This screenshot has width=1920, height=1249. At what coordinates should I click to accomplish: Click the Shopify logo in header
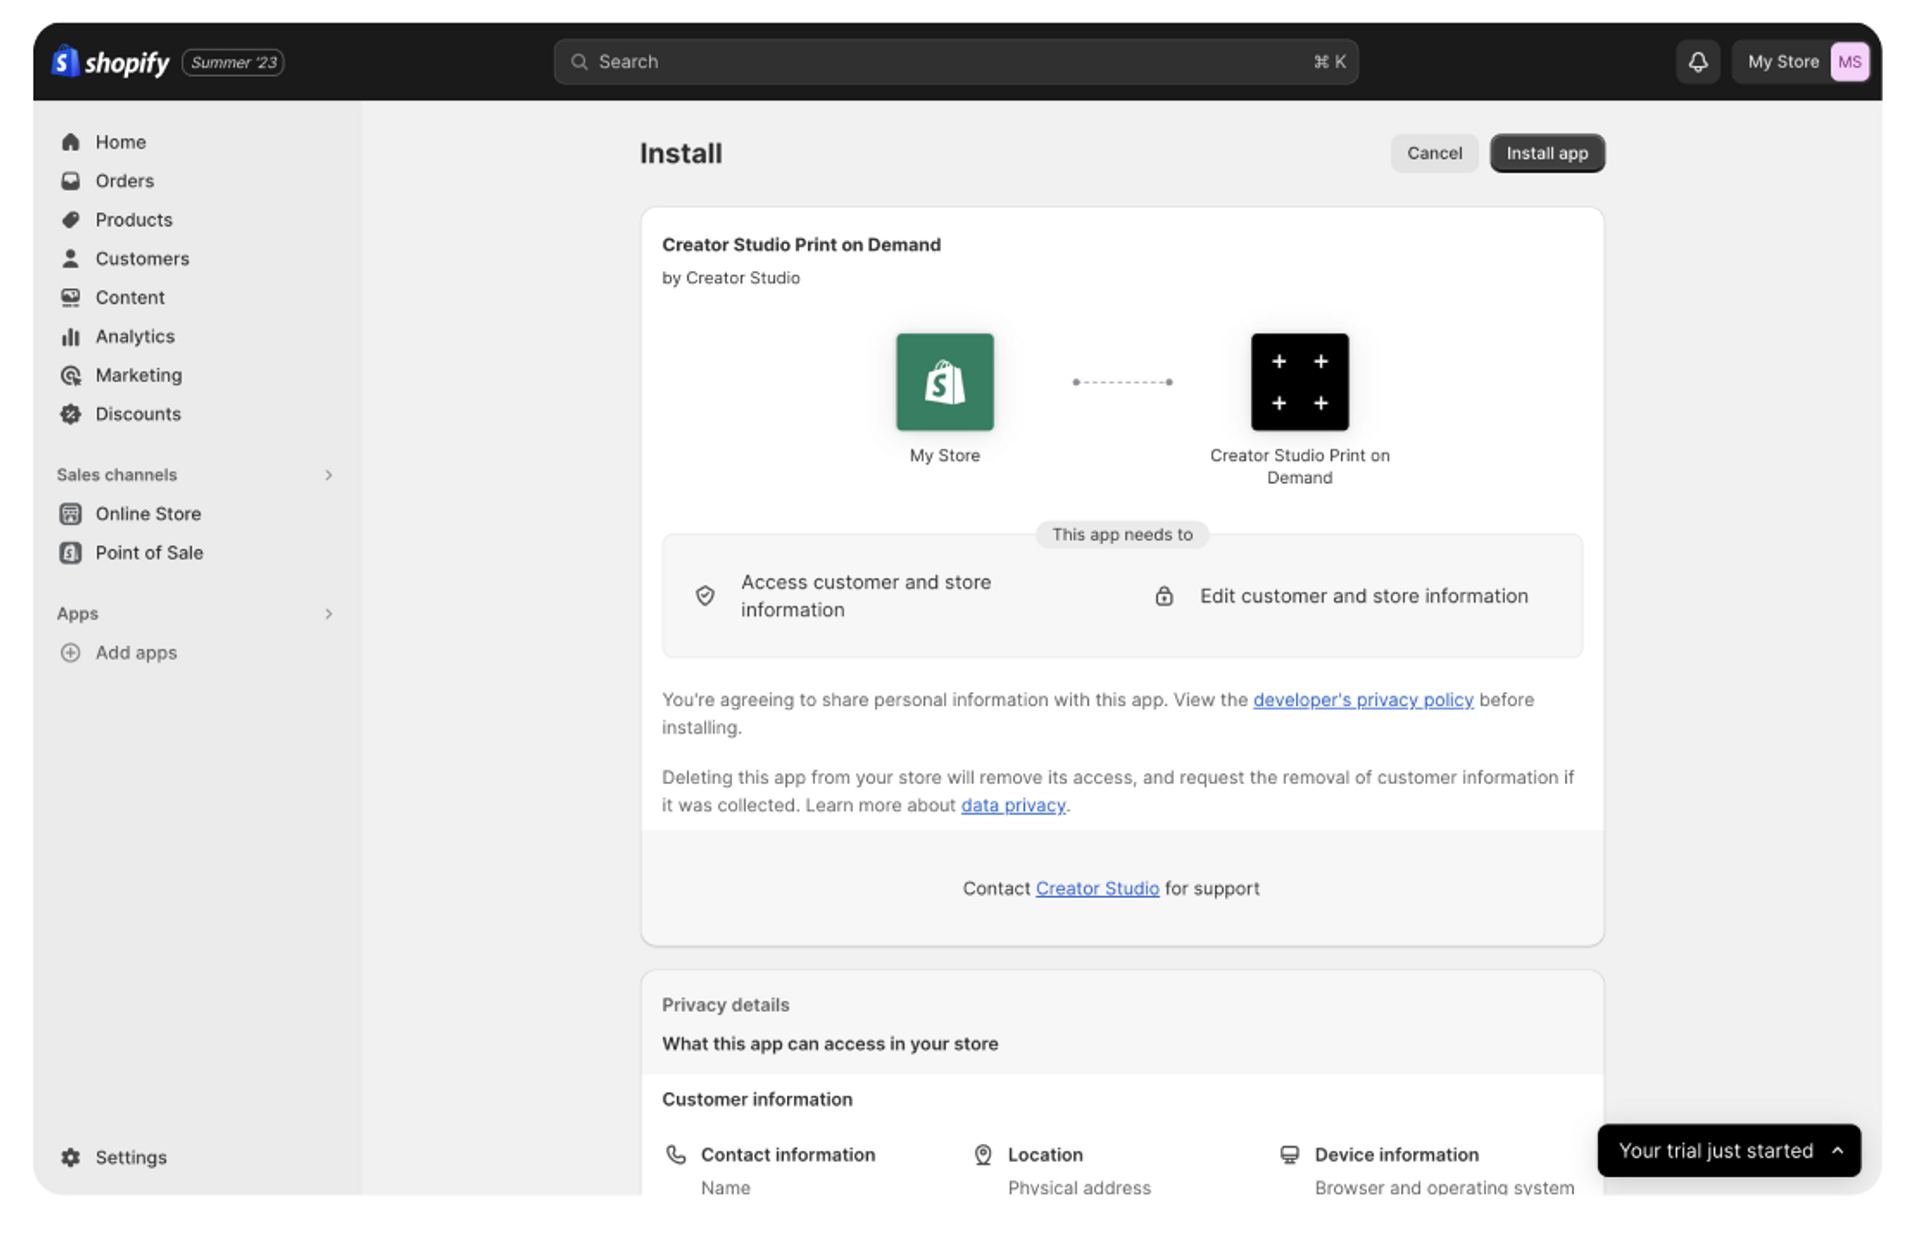click(x=110, y=62)
